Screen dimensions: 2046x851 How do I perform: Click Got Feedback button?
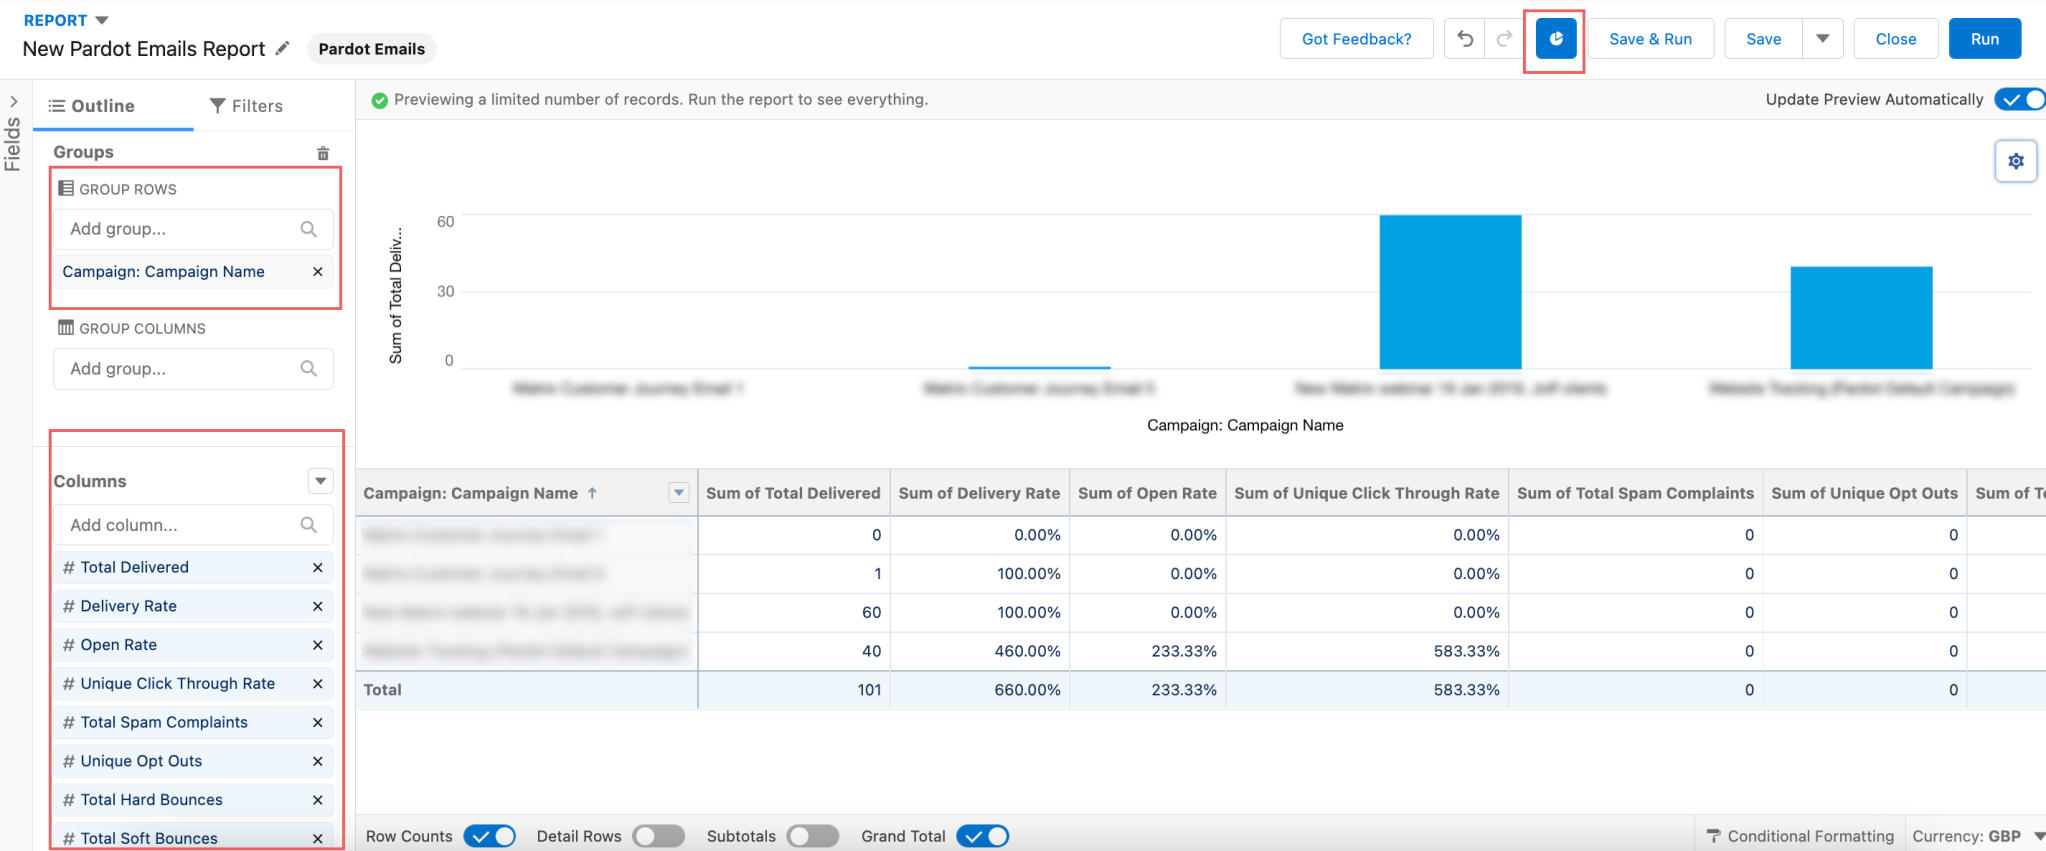(x=1356, y=39)
